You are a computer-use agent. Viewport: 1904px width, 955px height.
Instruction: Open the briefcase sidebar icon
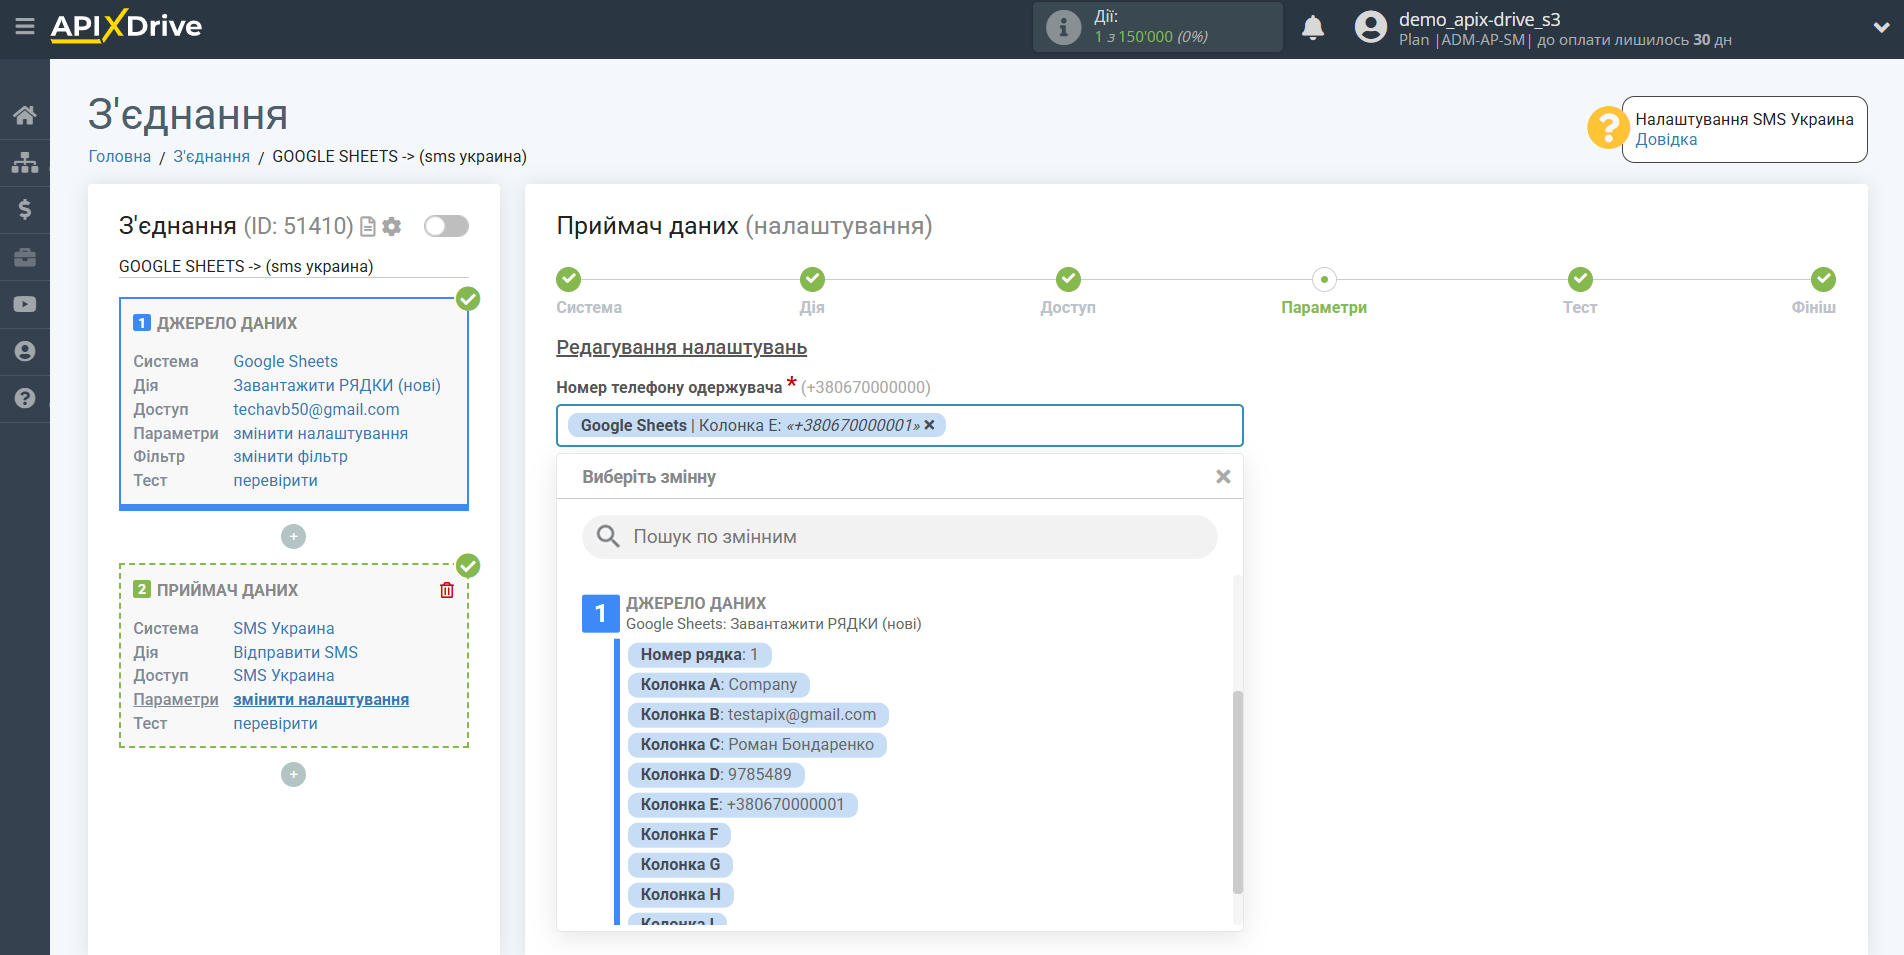25,257
